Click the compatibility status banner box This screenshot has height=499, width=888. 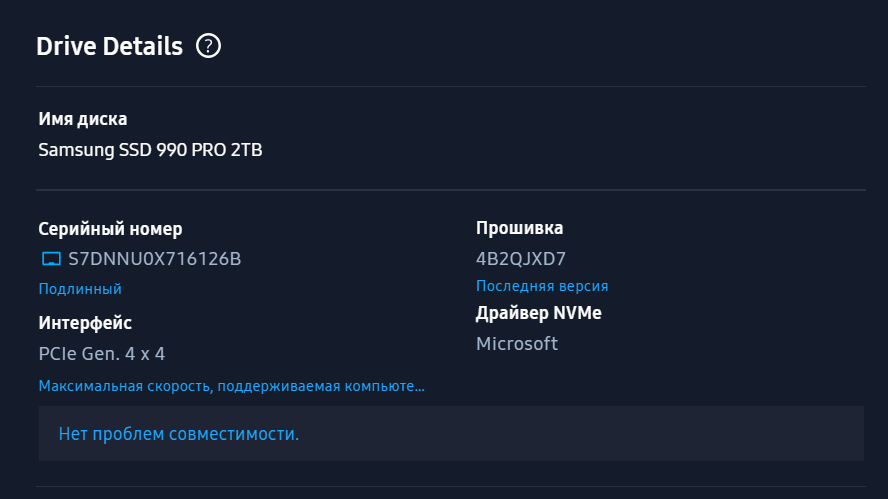coord(451,433)
